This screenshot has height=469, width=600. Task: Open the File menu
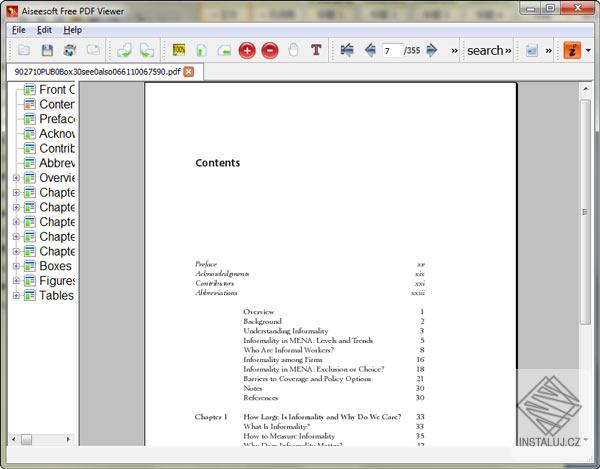click(18, 30)
